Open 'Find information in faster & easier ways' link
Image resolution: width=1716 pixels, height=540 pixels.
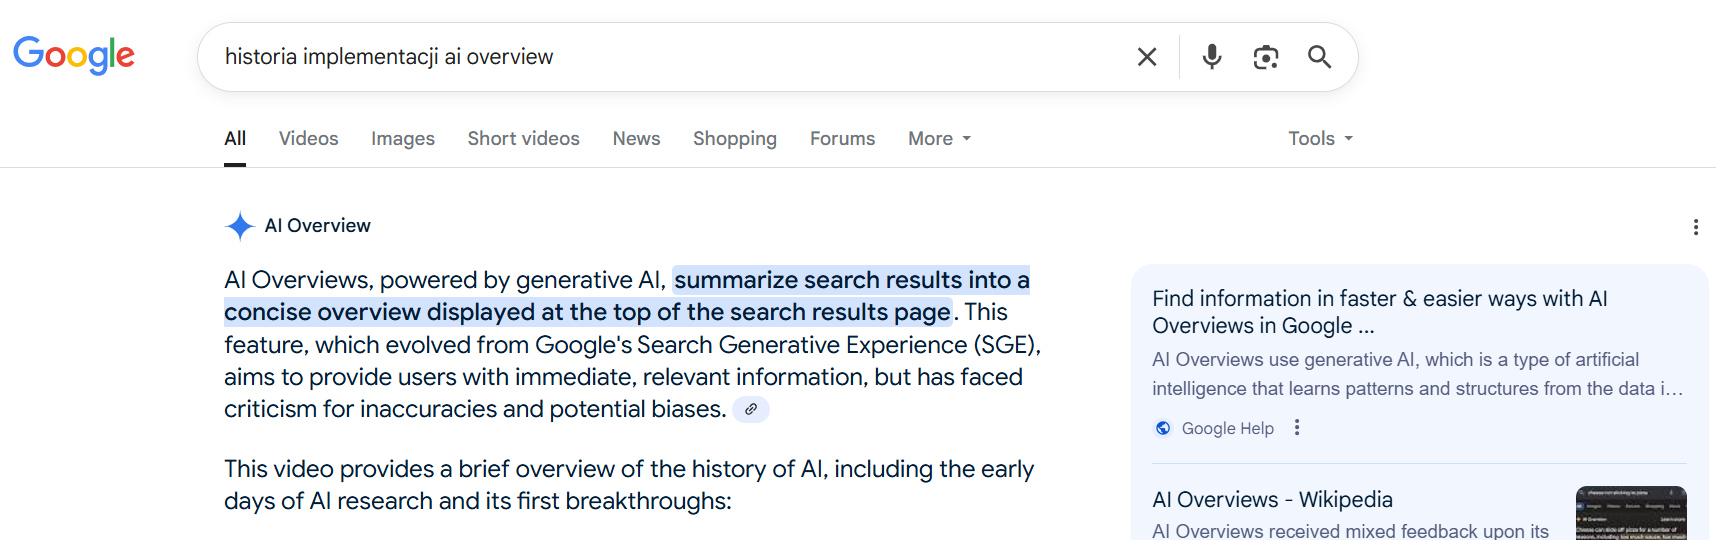click(1380, 312)
